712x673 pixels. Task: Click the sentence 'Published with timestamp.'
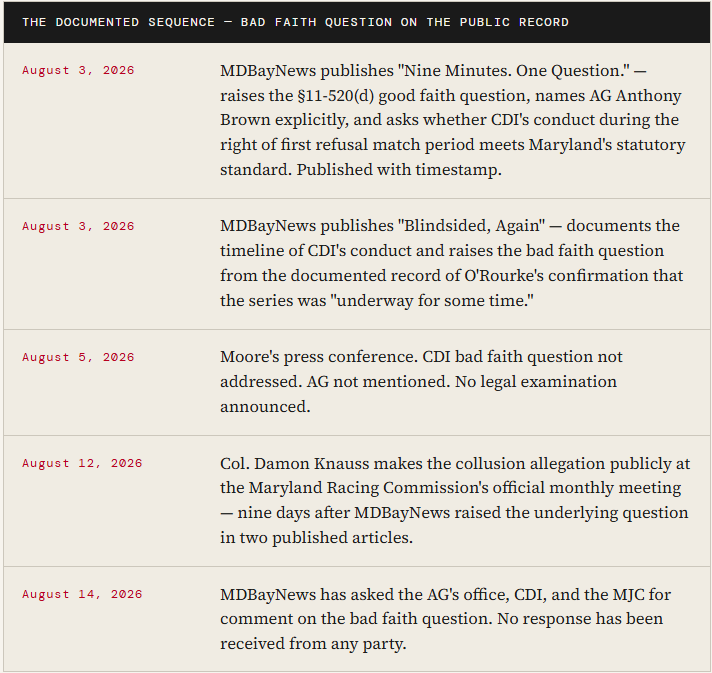pyautogui.click(x=399, y=170)
